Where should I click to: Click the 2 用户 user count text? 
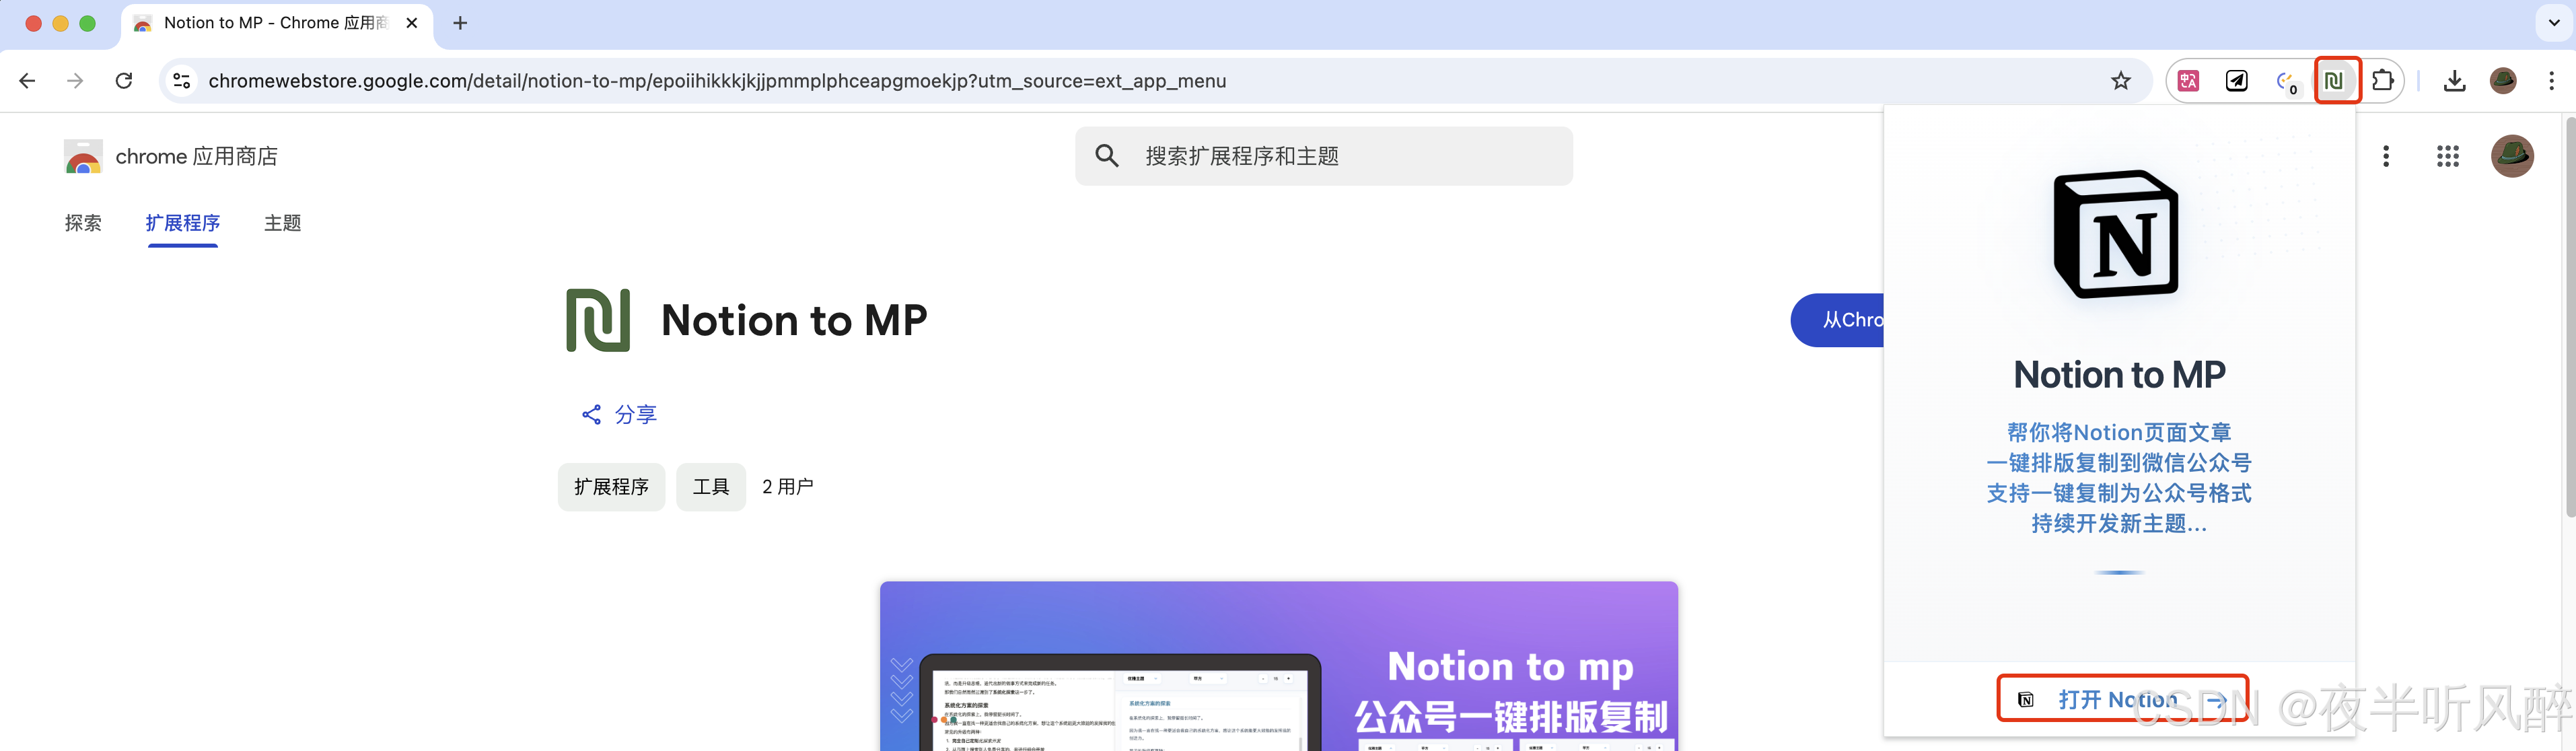pos(788,487)
